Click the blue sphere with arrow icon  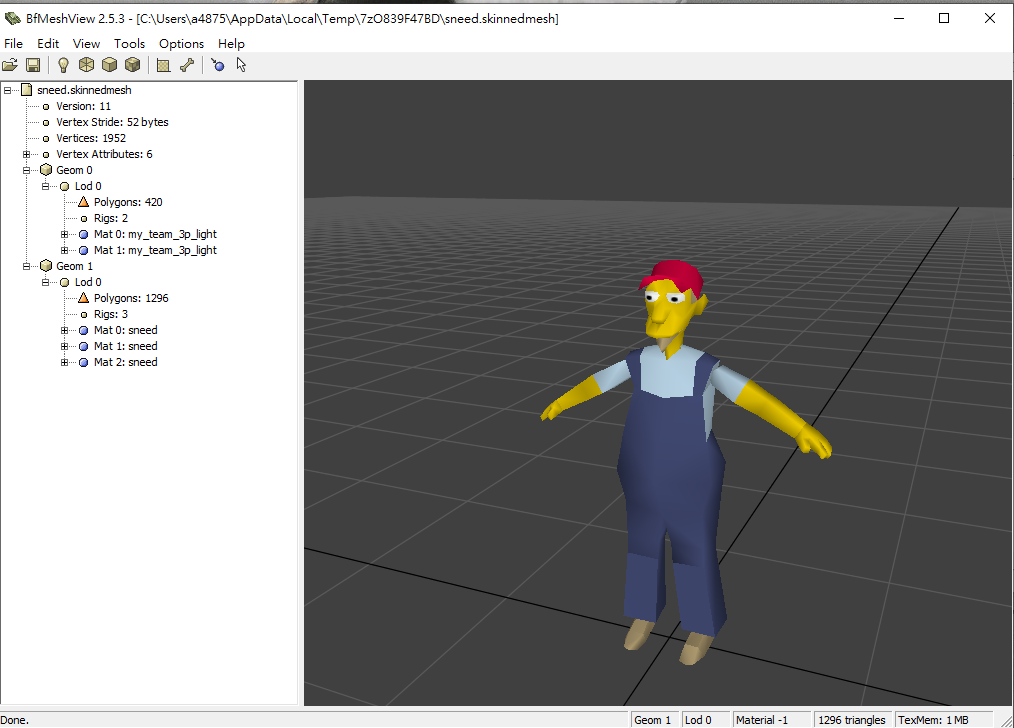[x=217, y=65]
